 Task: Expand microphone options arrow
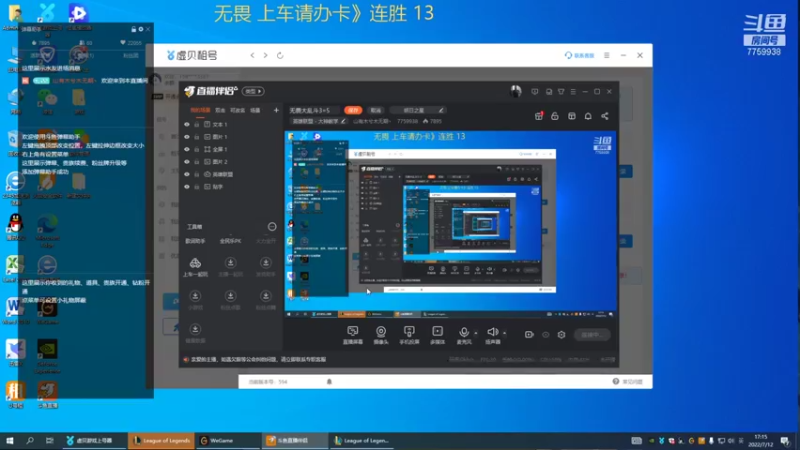(x=476, y=333)
